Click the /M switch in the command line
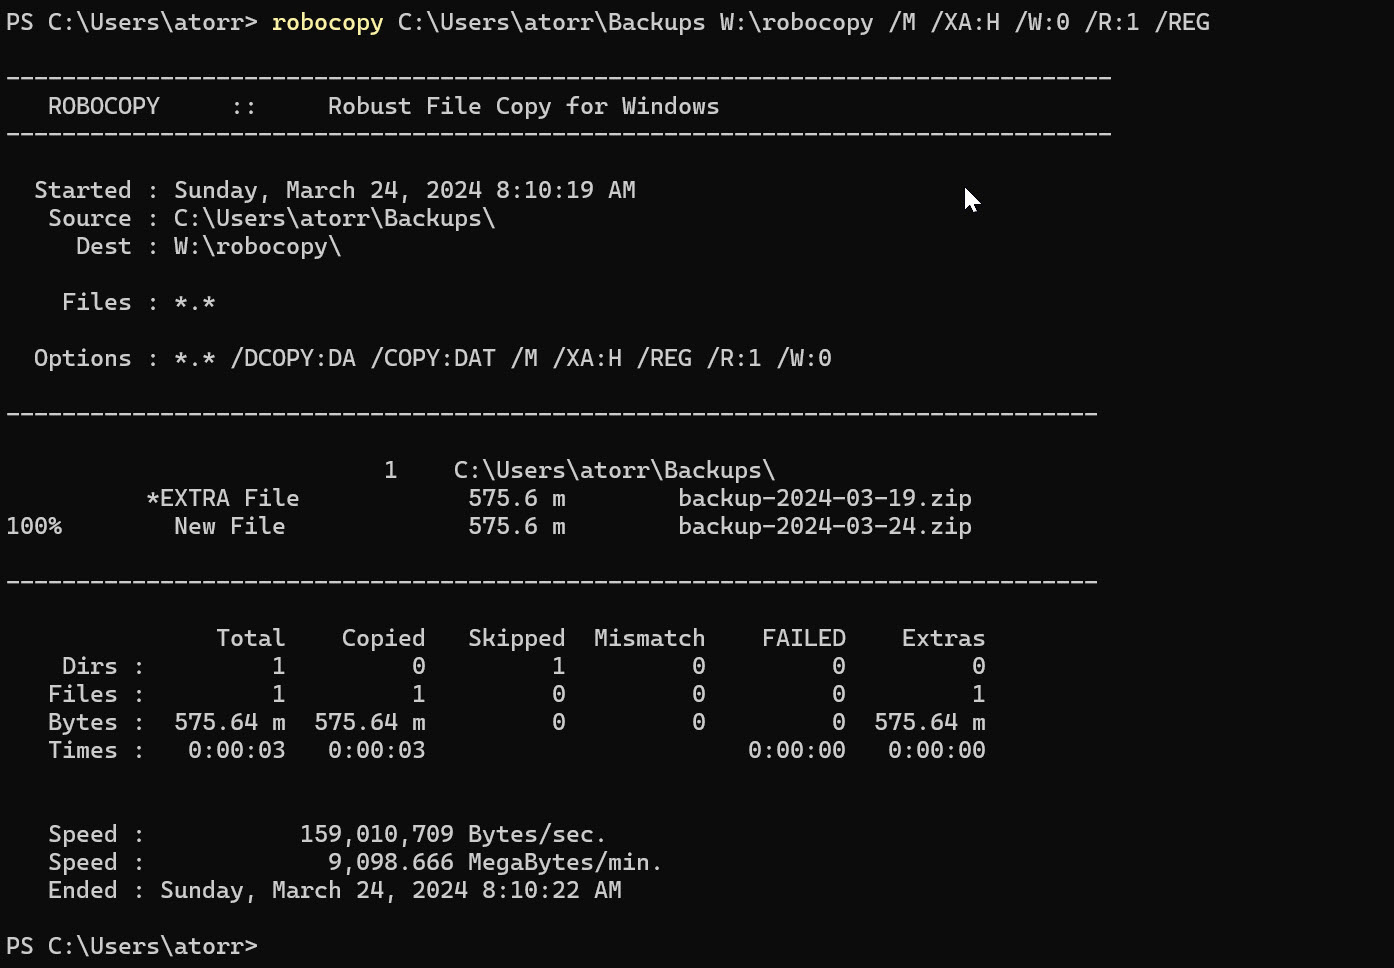 [903, 21]
